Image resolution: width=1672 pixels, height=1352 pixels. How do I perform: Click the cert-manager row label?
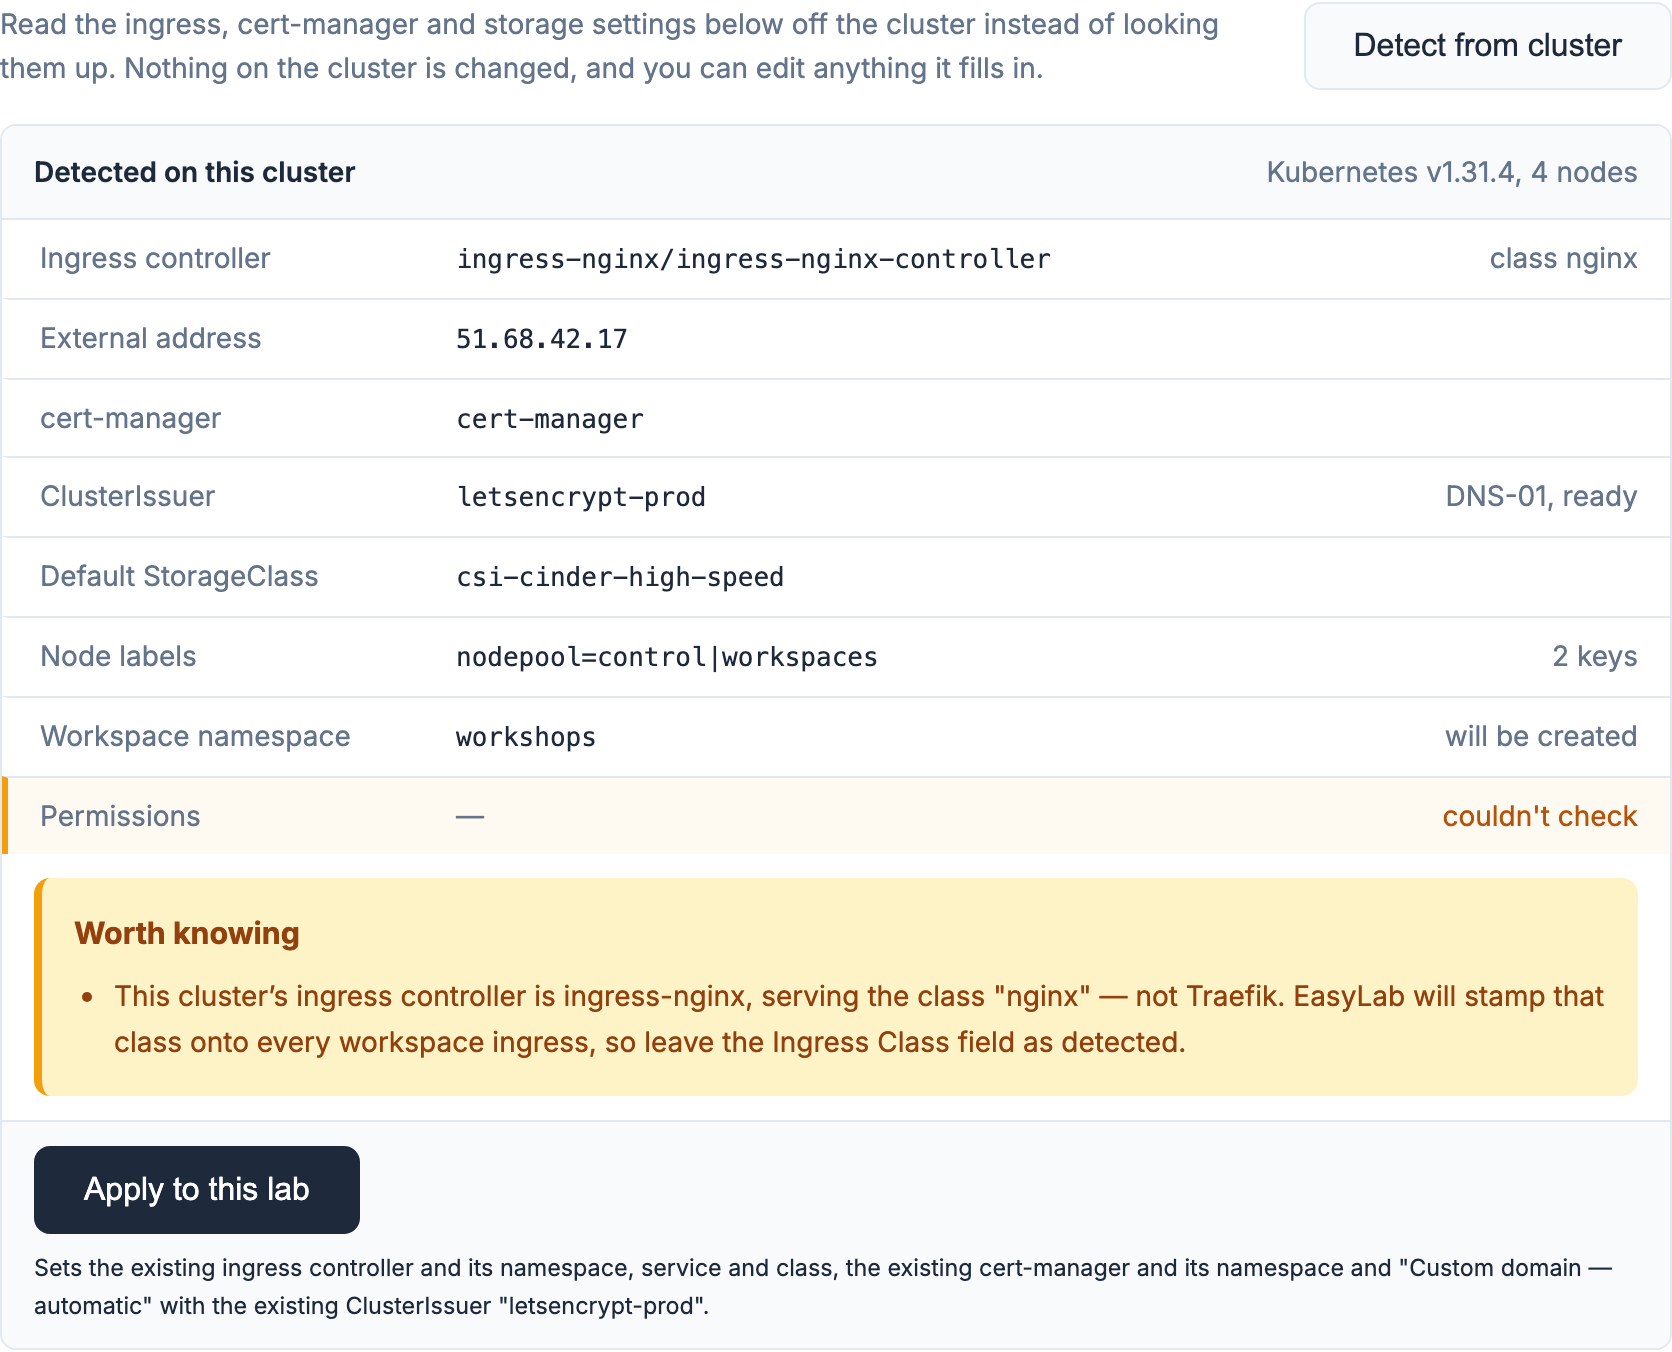click(130, 418)
